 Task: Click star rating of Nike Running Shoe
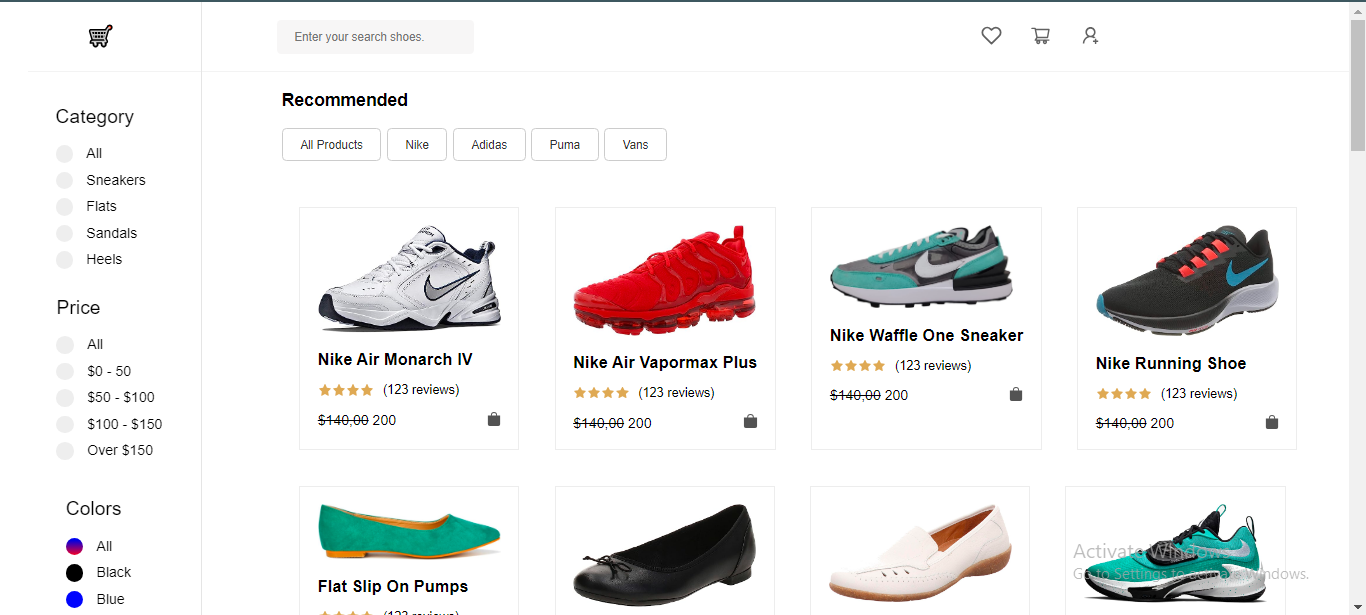(x=1124, y=394)
